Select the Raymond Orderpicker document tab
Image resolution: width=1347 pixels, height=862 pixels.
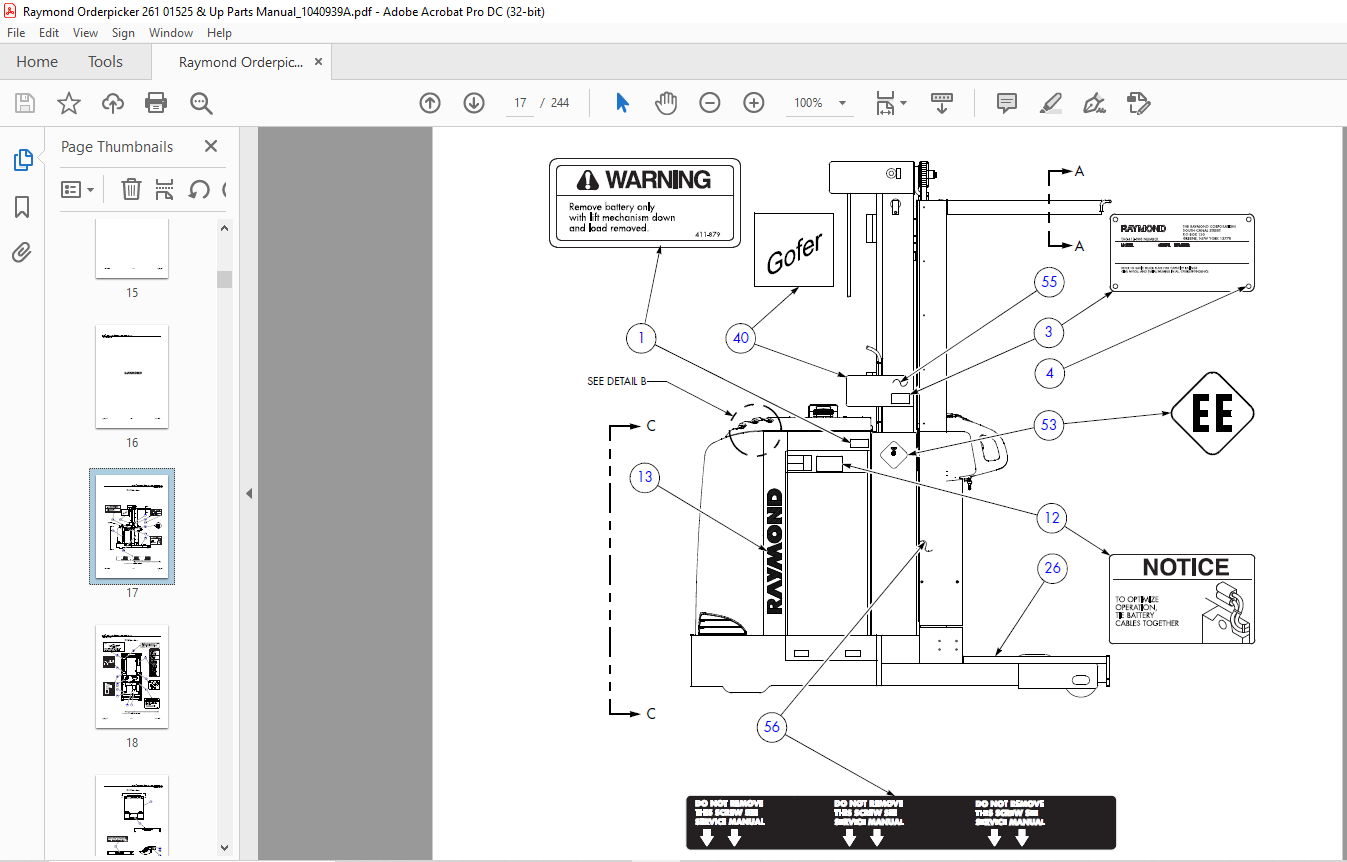240,62
